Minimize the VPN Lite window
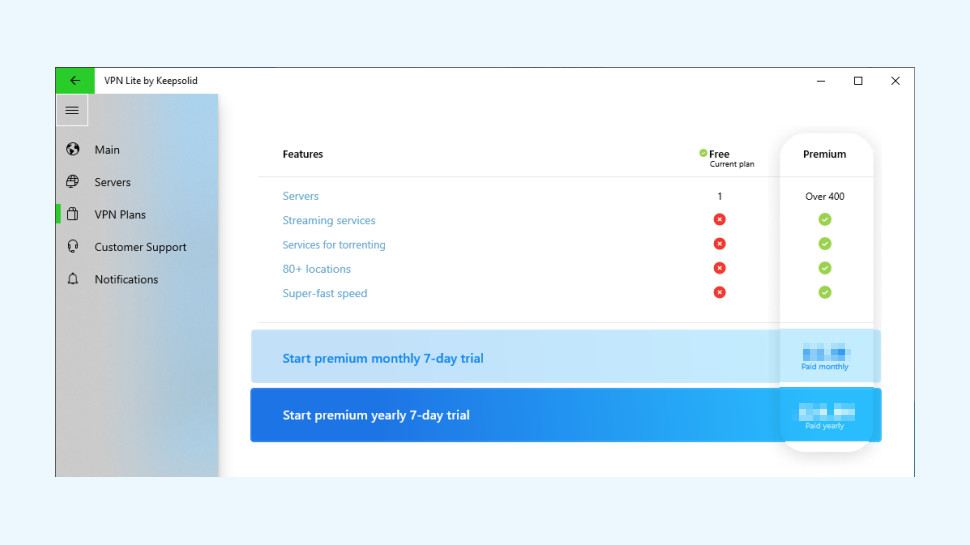970x545 pixels. [x=821, y=81]
